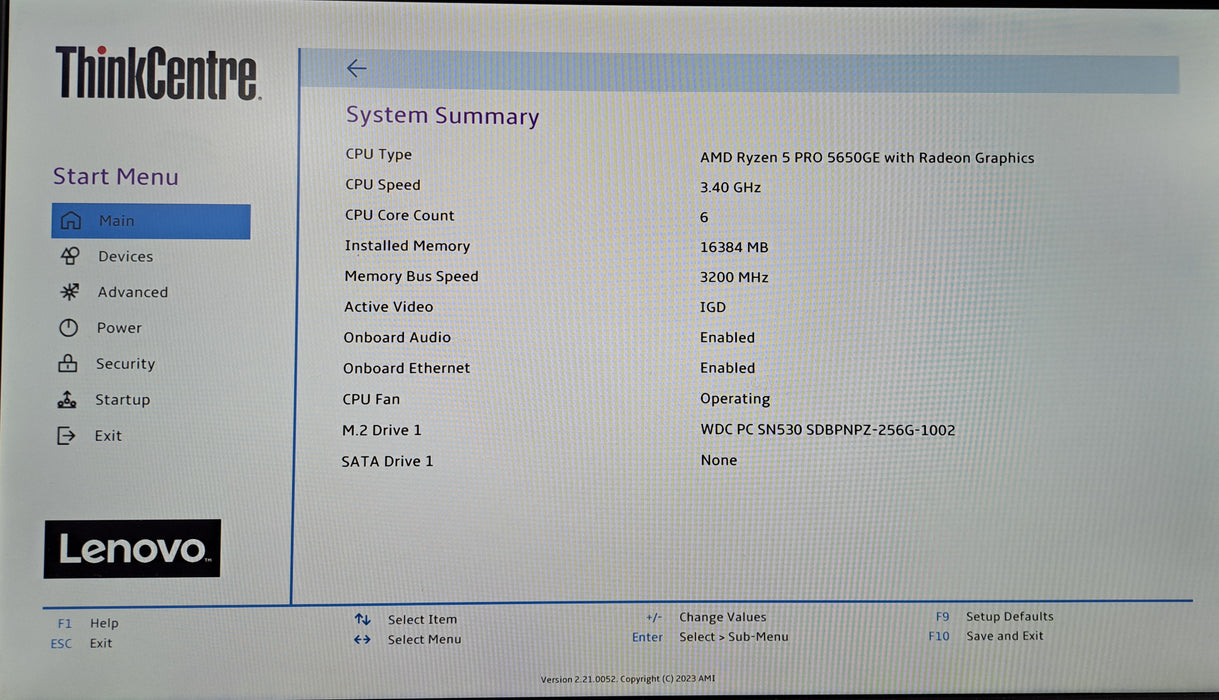This screenshot has width=1219, height=700.
Task: Click the Onboard Audio Enabled value
Action: [x=728, y=338]
